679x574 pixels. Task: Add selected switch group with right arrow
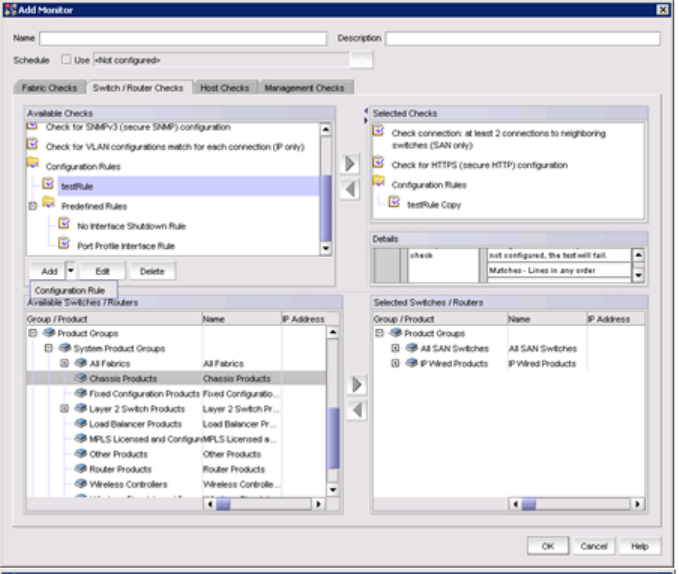coord(357,384)
